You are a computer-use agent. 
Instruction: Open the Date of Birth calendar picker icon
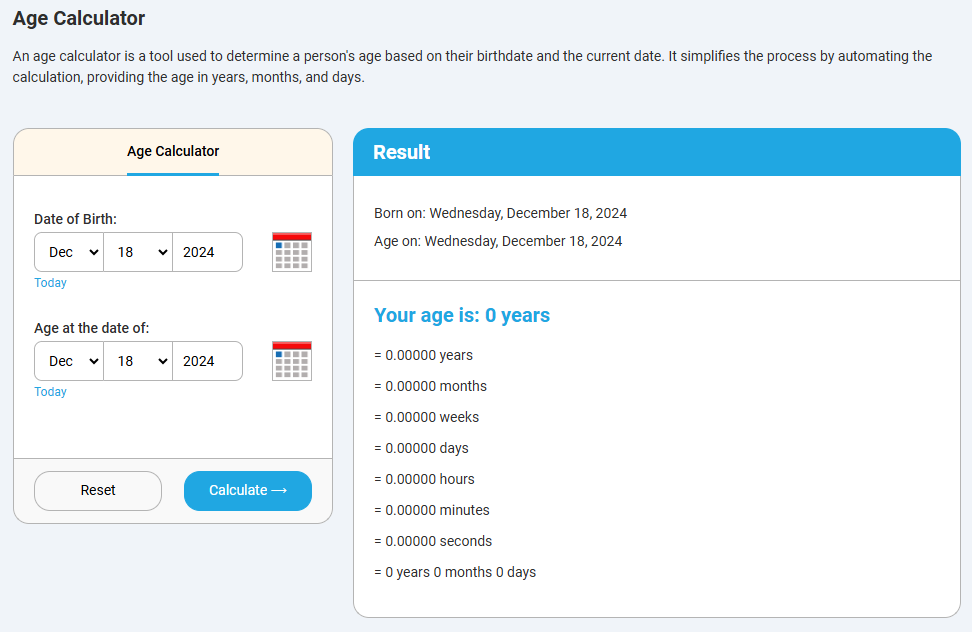[292, 252]
